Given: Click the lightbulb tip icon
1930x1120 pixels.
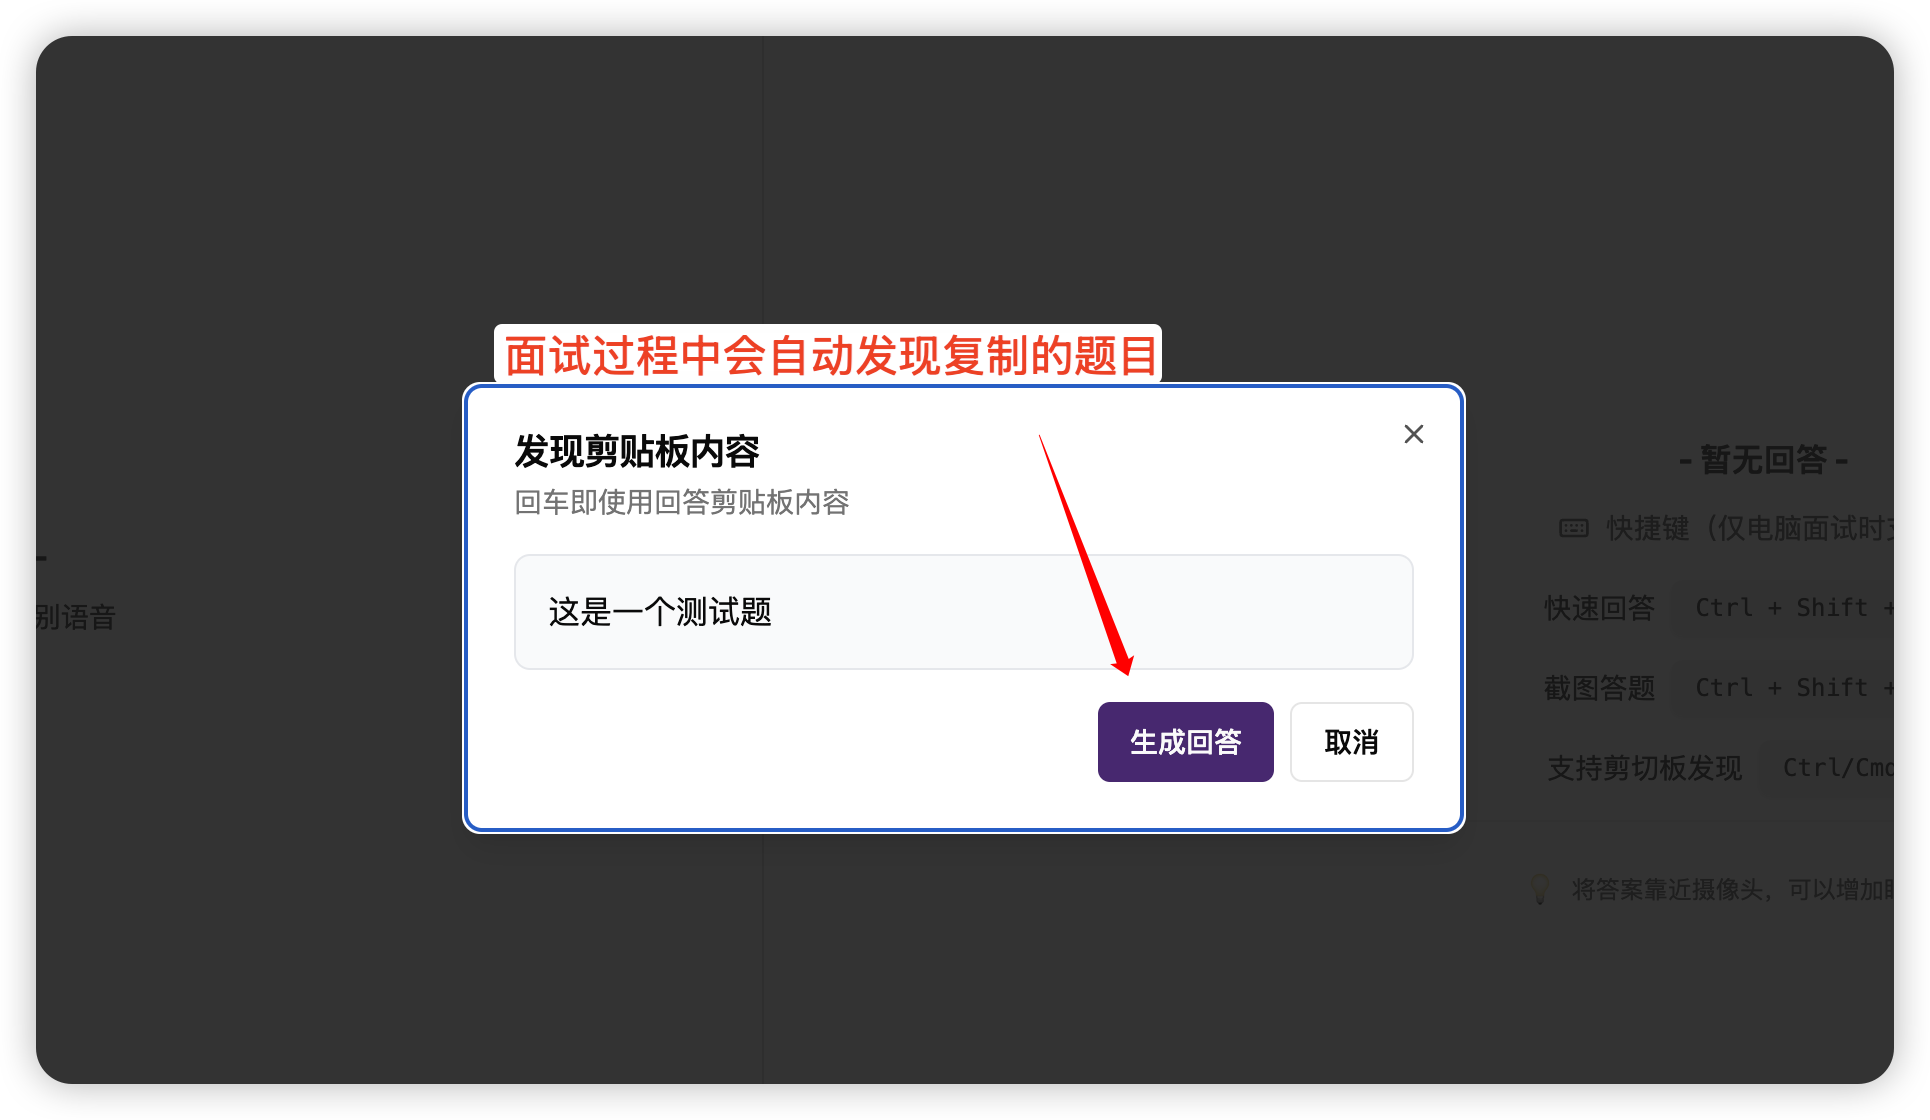Looking at the screenshot, I should click(1540, 889).
